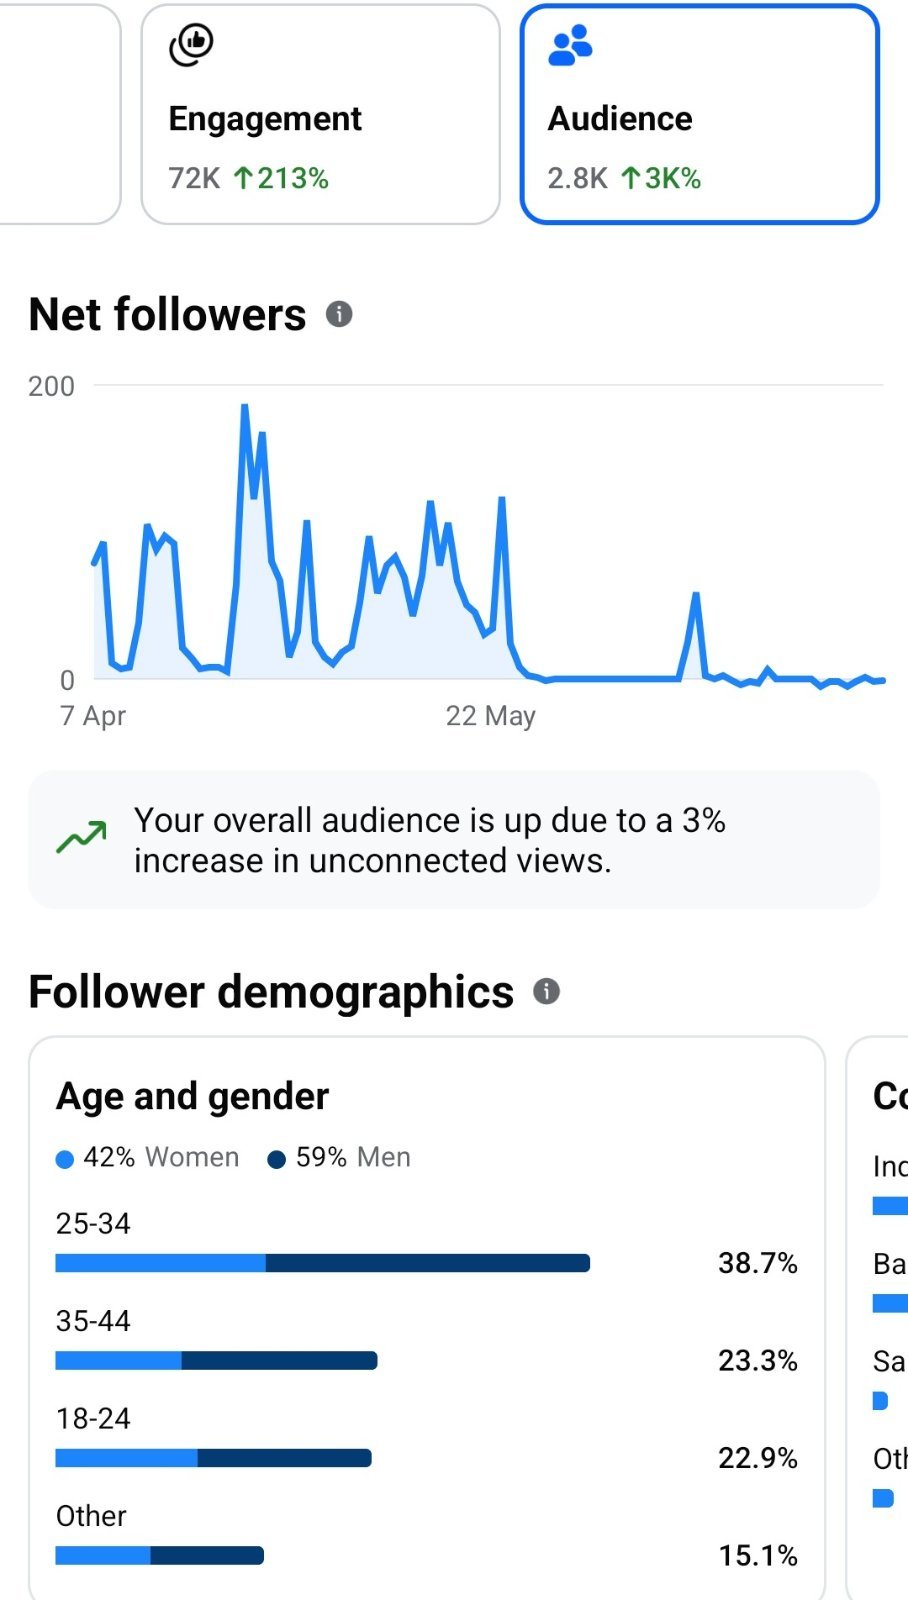Image resolution: width=908 pixels, height=1600 pixels.
Task: Tap the 22 May date label
Action: point(490,716)
